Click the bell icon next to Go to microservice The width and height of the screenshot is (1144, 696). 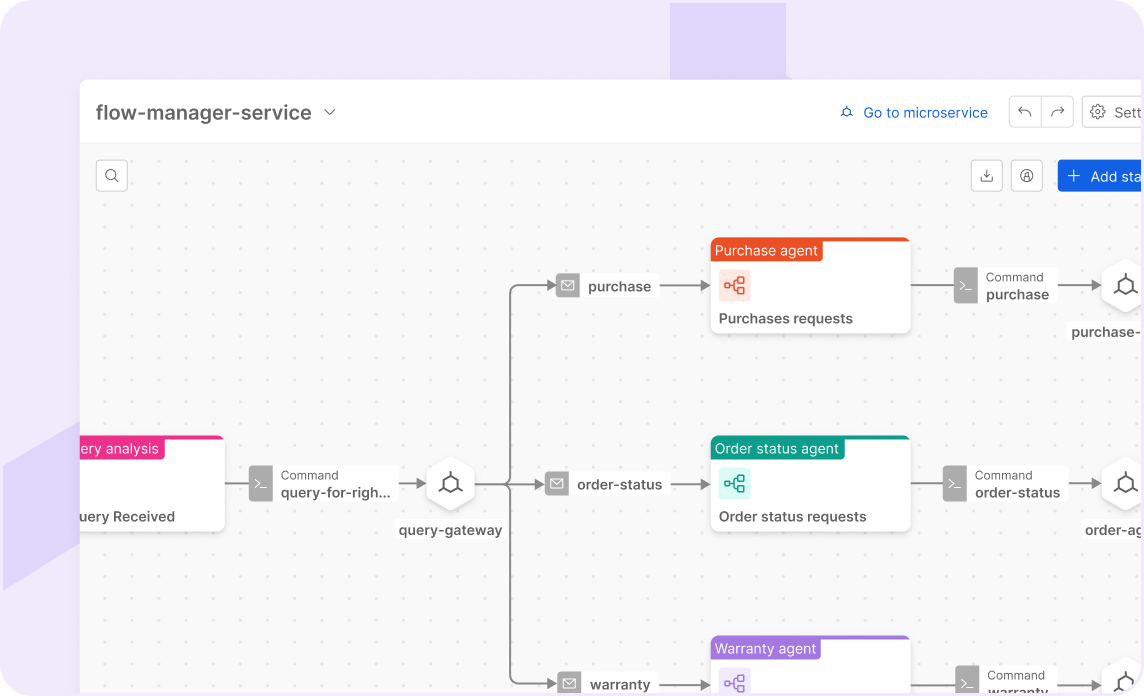coord(846,112)
